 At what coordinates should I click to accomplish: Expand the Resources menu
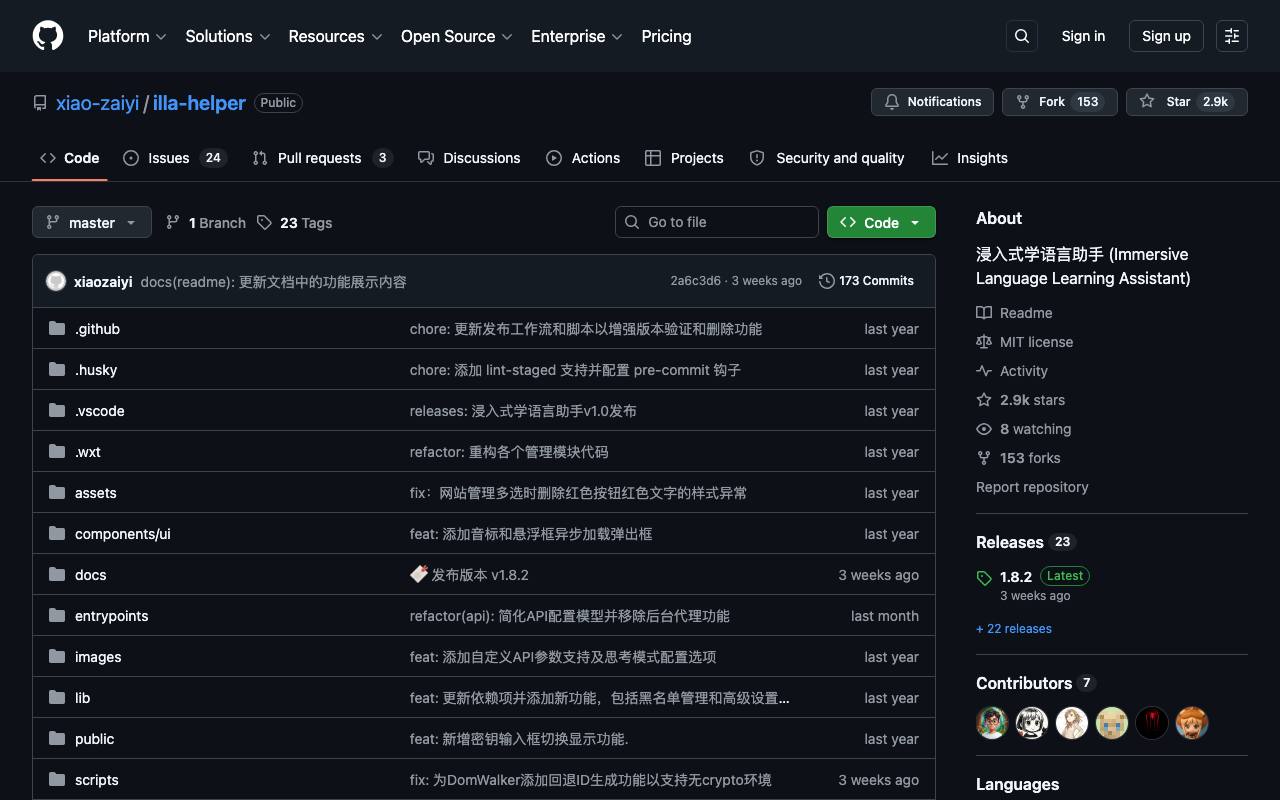point(336,36)
